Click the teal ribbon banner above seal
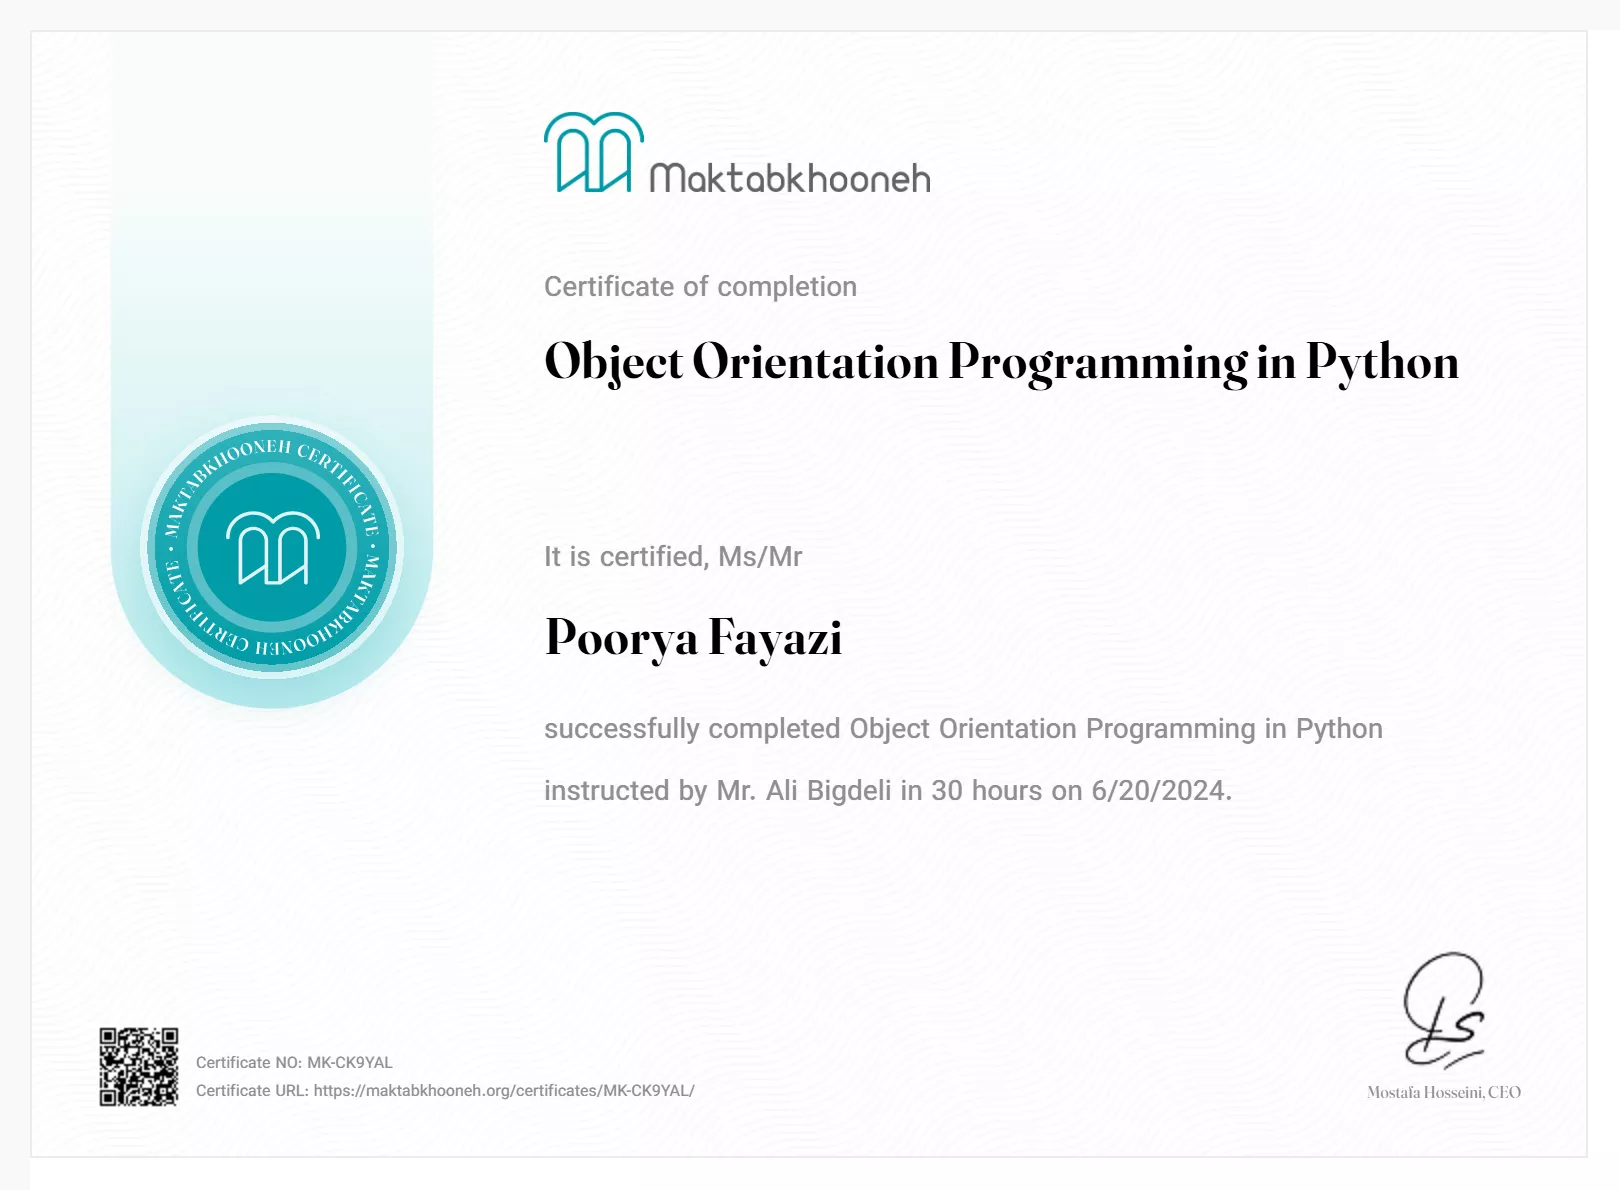This screenshot has width=1620, height=1190. tap(272, 250)
